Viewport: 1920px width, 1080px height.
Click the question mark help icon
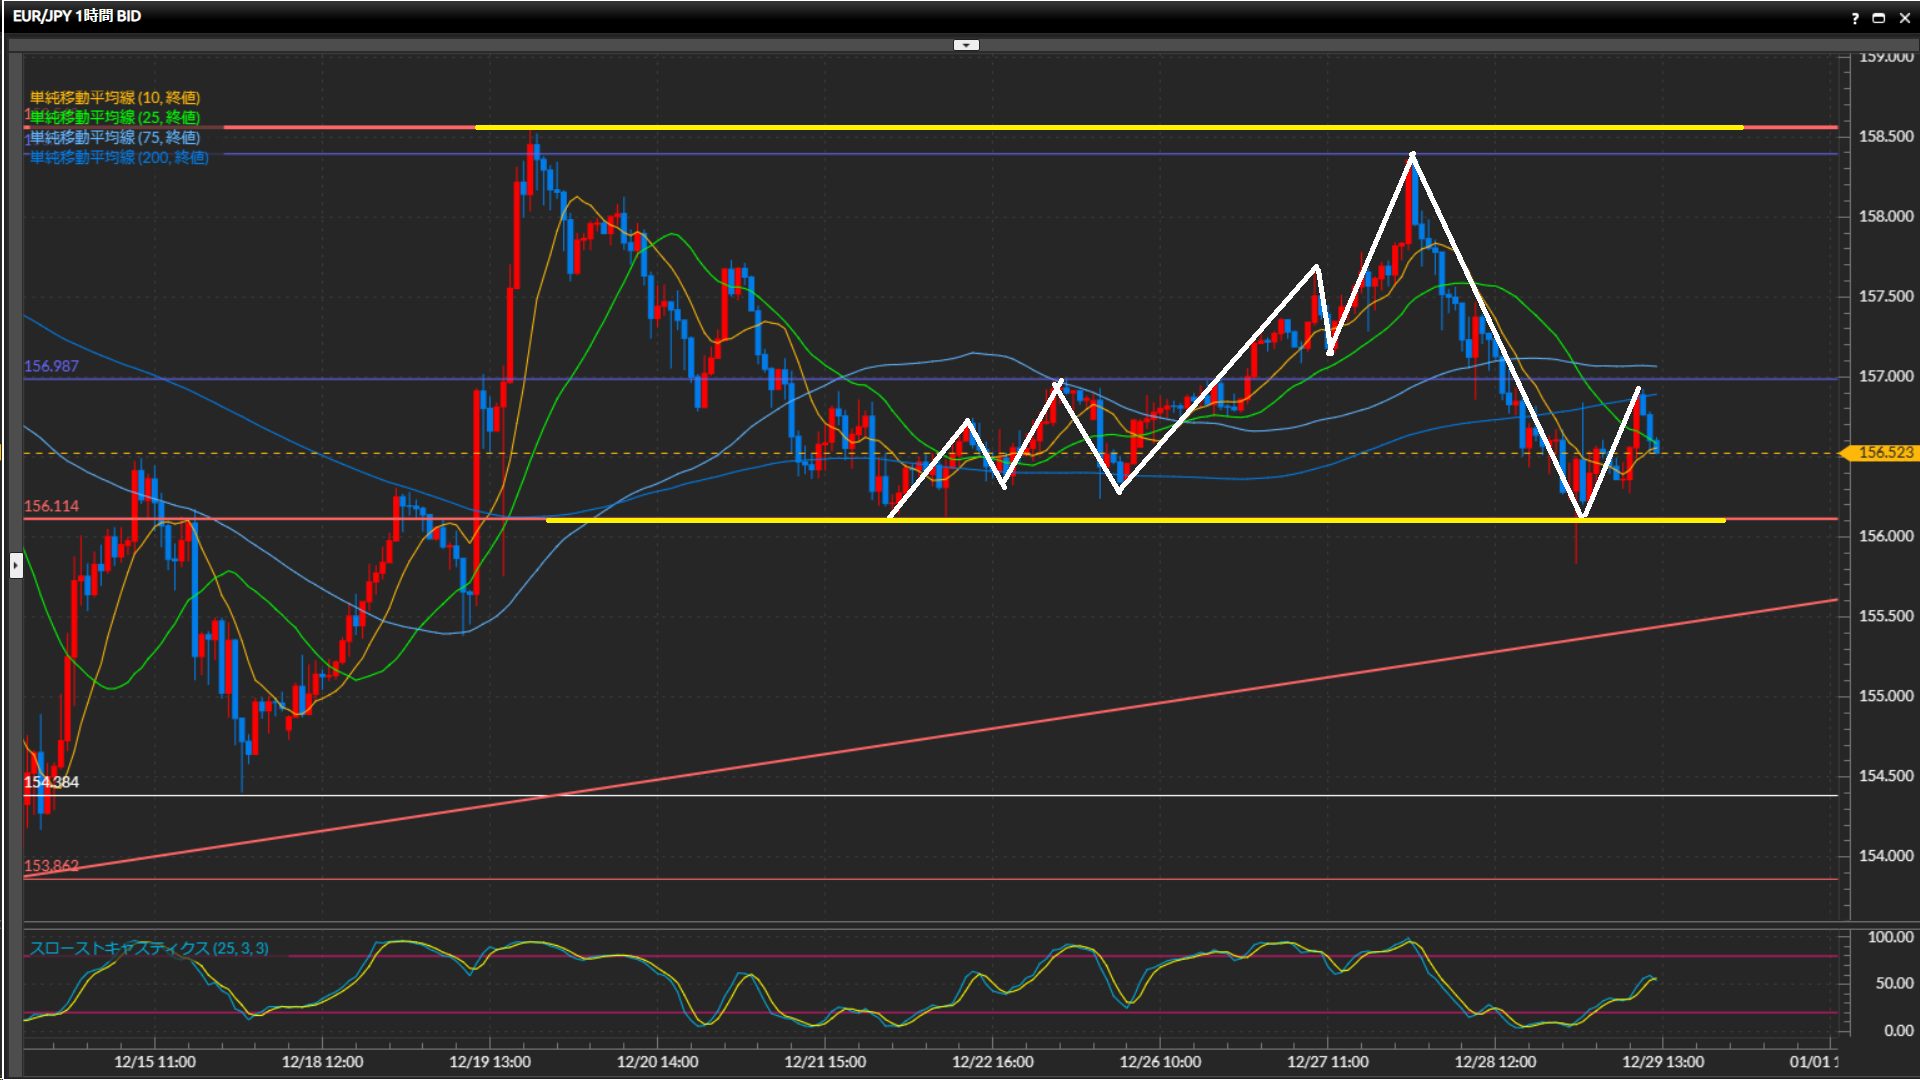click(1855, 18)
